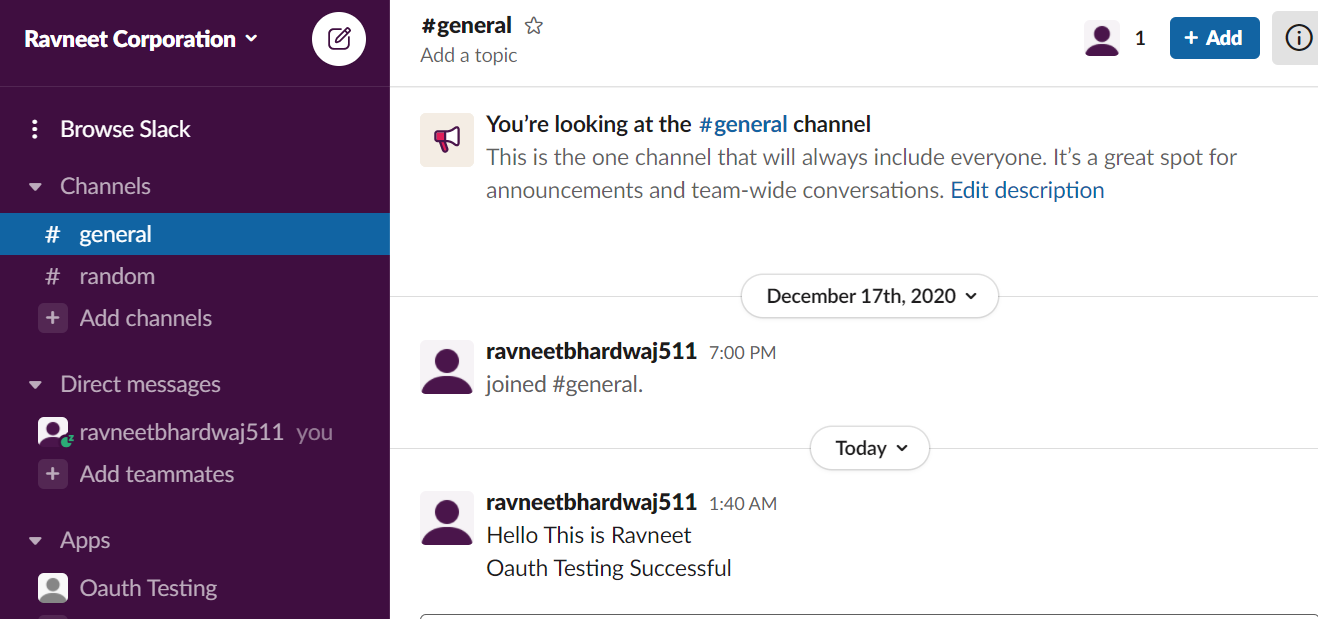The image size is (1318, 619).
Task: Open channel details info icon
Action: click(x=1298, y=38)
